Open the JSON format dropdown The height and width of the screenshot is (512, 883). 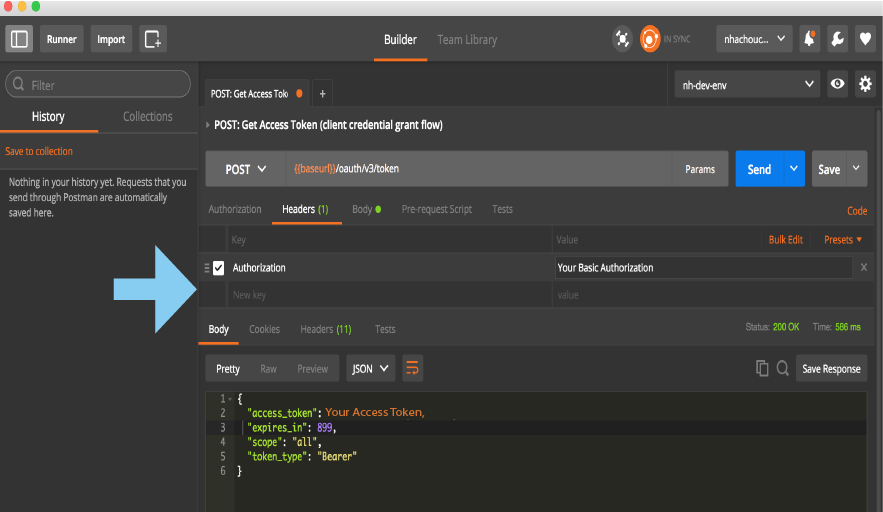tap(371, 369)
